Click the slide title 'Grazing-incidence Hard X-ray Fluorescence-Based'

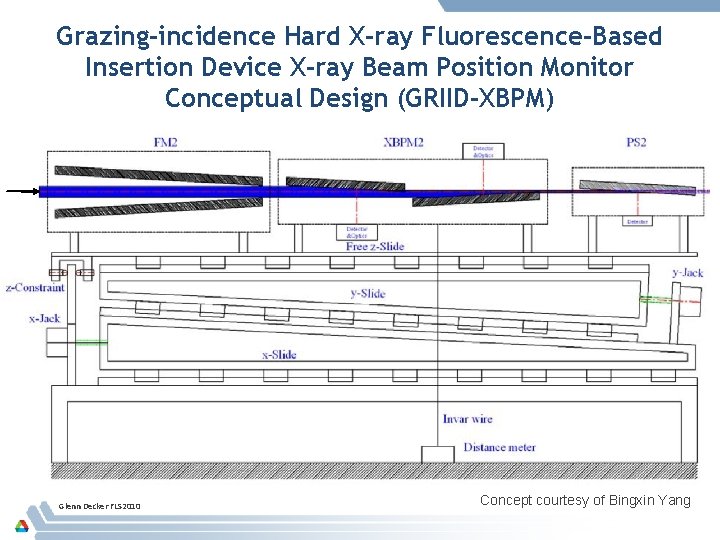tap(359, 37)
